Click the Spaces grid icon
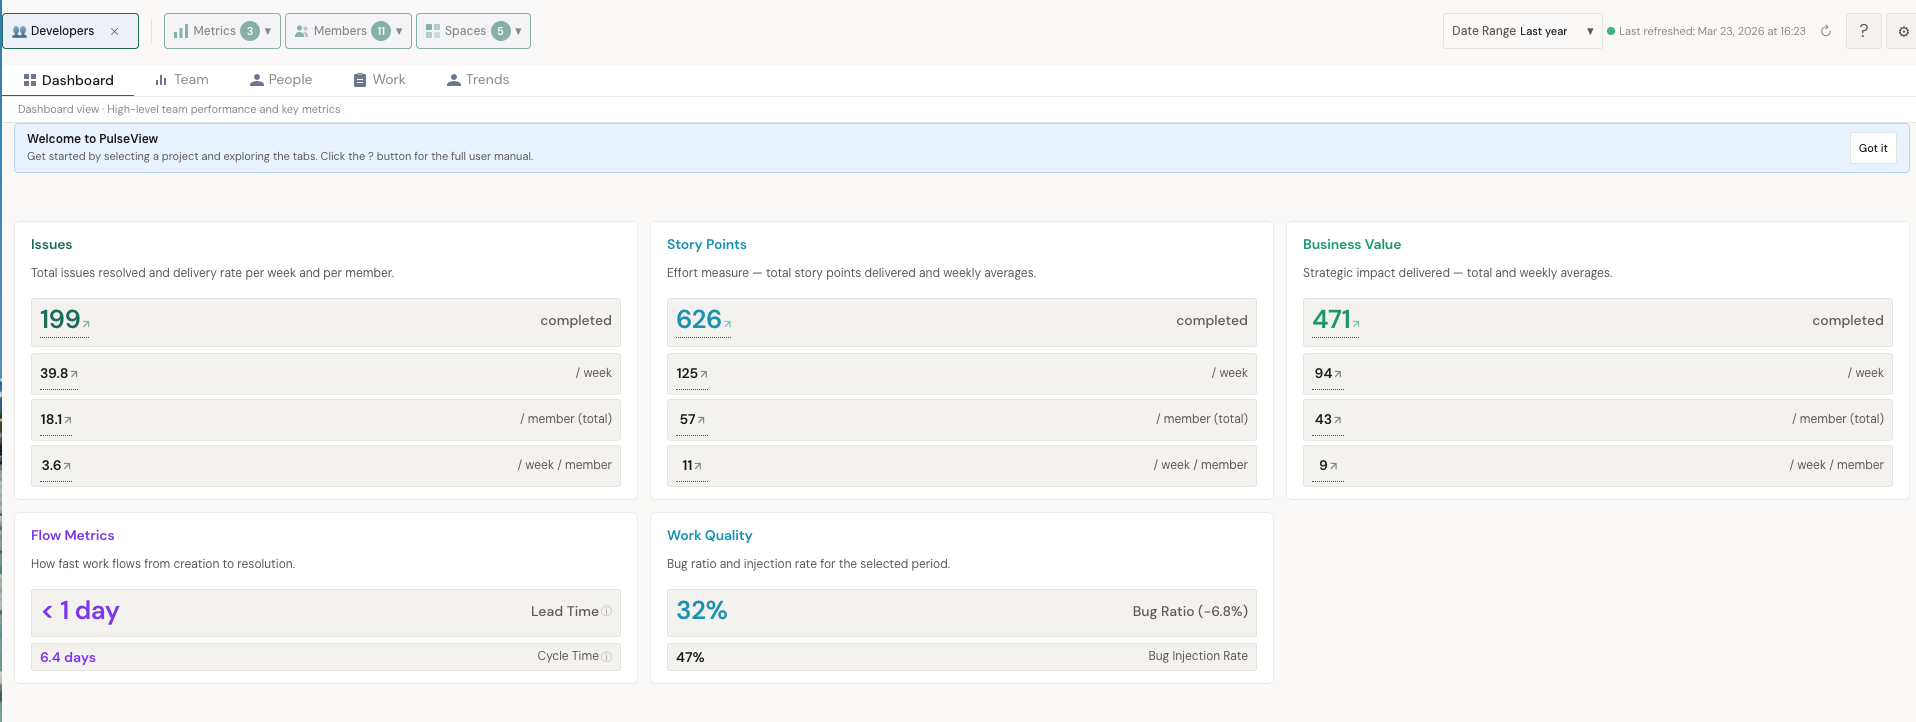This screenshot has height=722, width=1916. click(x=433, y=31)
